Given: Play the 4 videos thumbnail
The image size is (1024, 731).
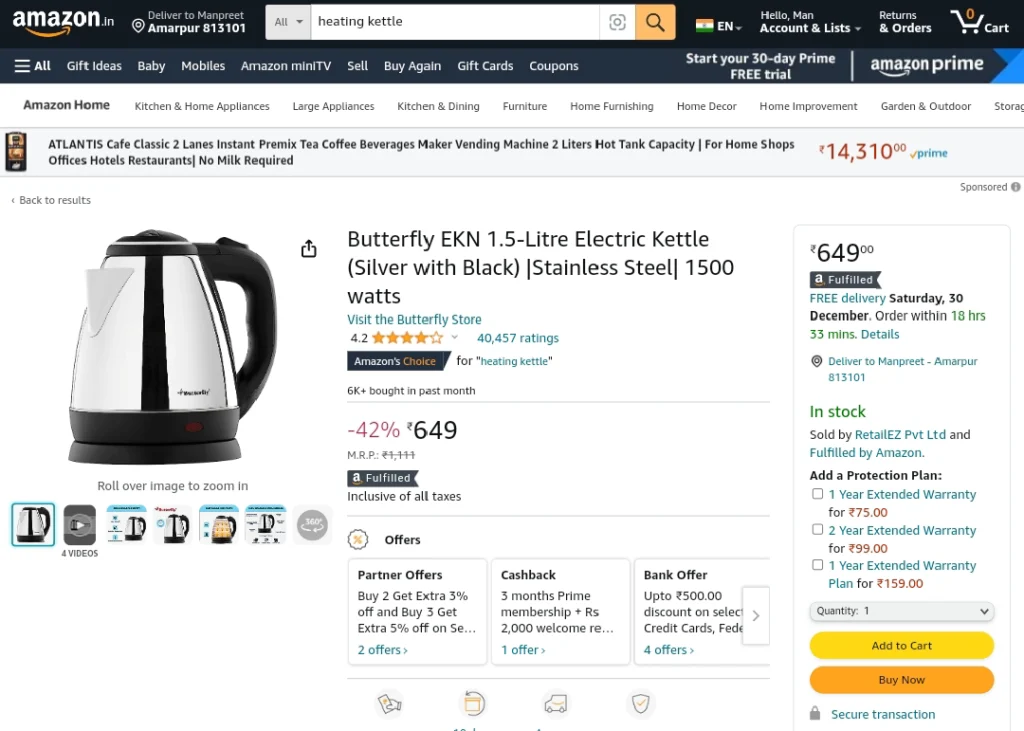Looking at the screenshot, I should tap(80, 525).
